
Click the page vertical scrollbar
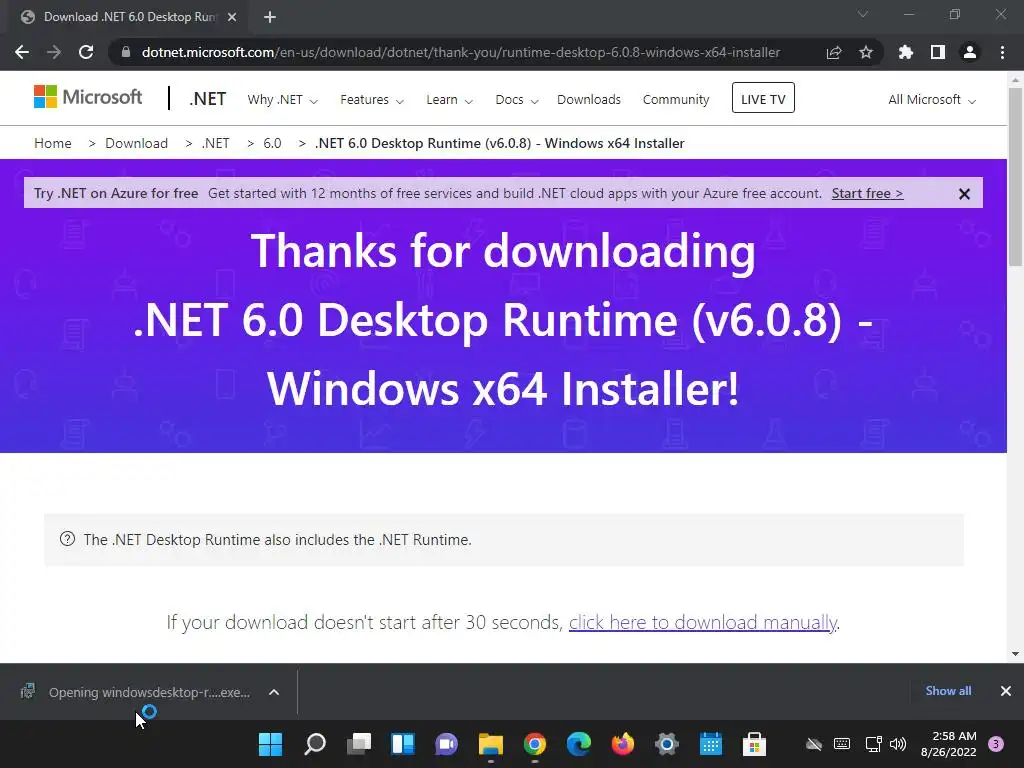point(1015,176)
